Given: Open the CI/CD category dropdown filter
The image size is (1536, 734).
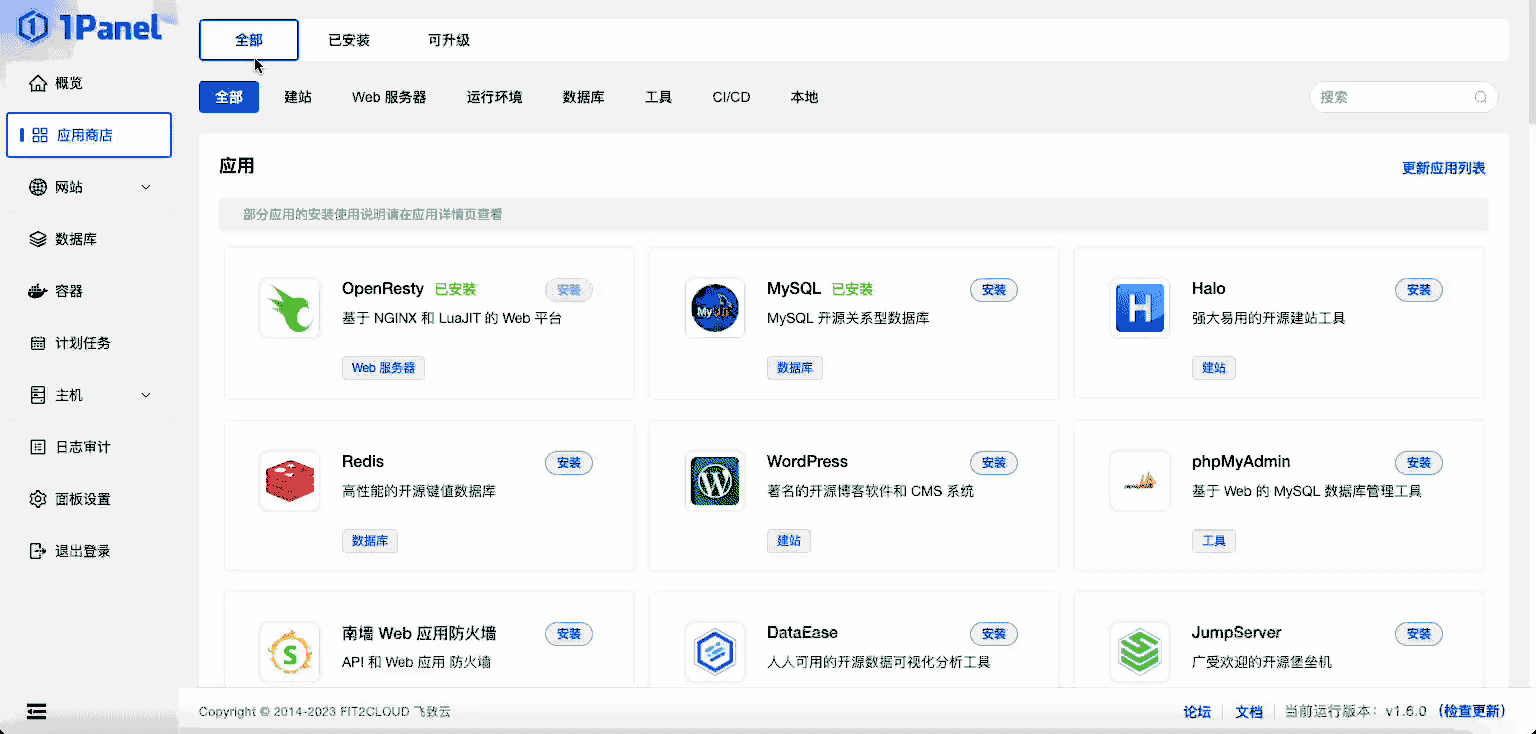Looking at the screenshot, I should click(731, 97).
